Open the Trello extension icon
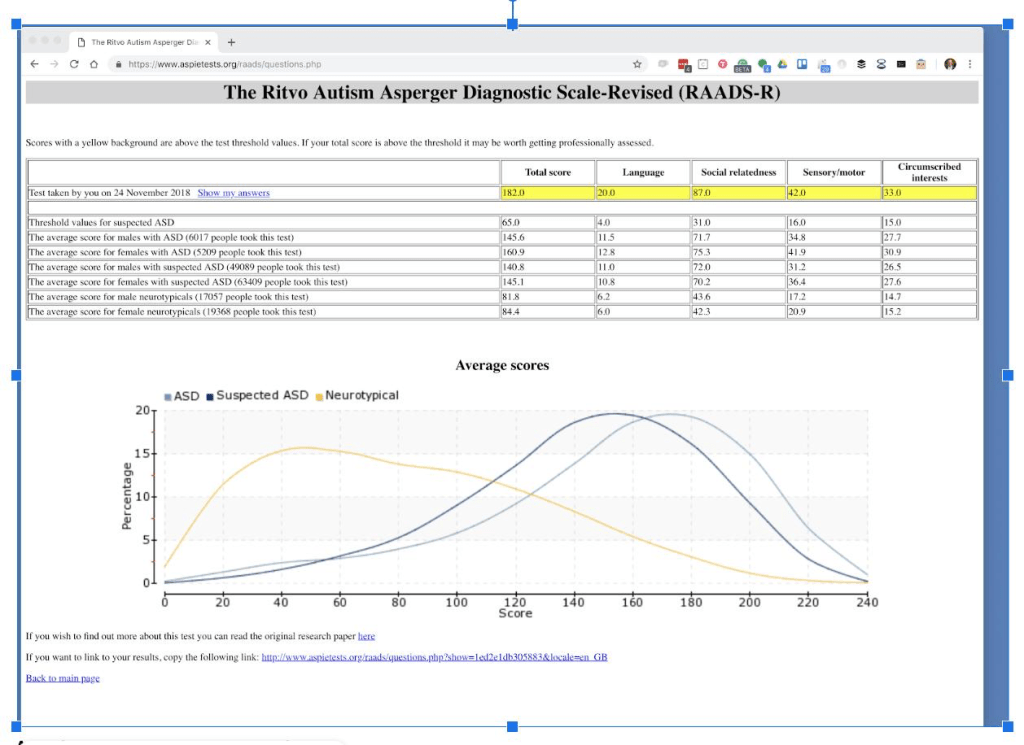 (802, 64)
